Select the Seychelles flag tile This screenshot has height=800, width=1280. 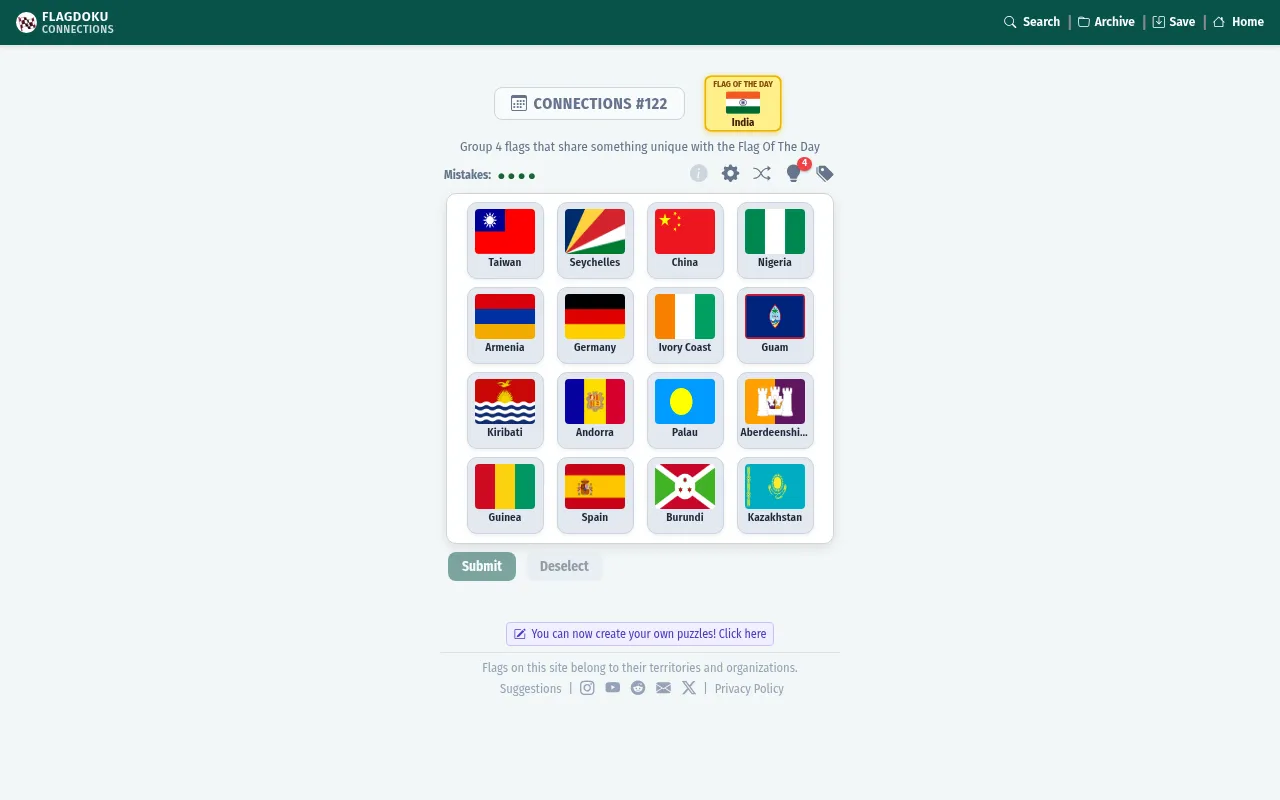pos(595,240)
